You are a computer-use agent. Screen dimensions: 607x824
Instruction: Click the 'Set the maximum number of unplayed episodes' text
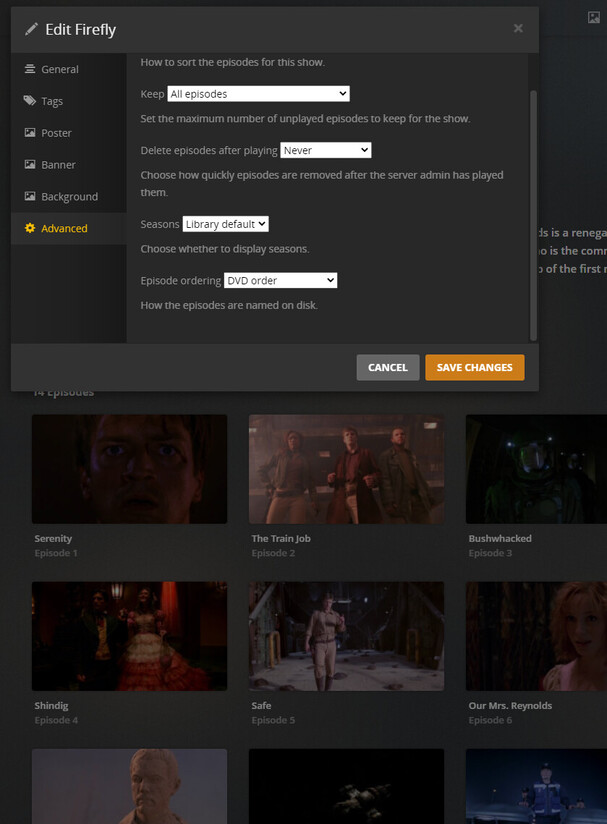pos(305,118)
